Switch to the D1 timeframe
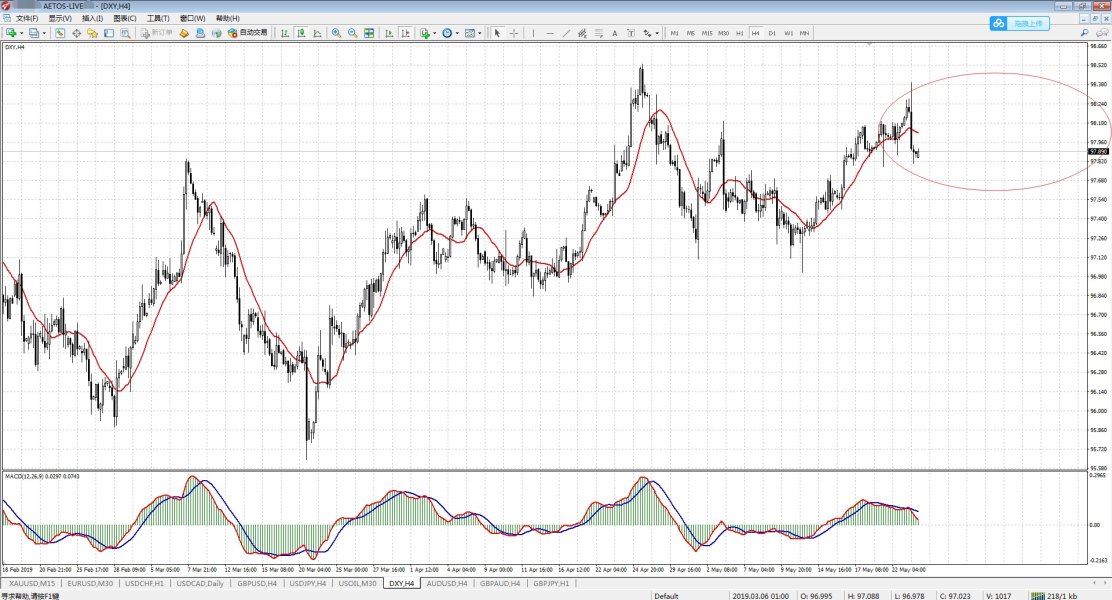 point(772,33)
